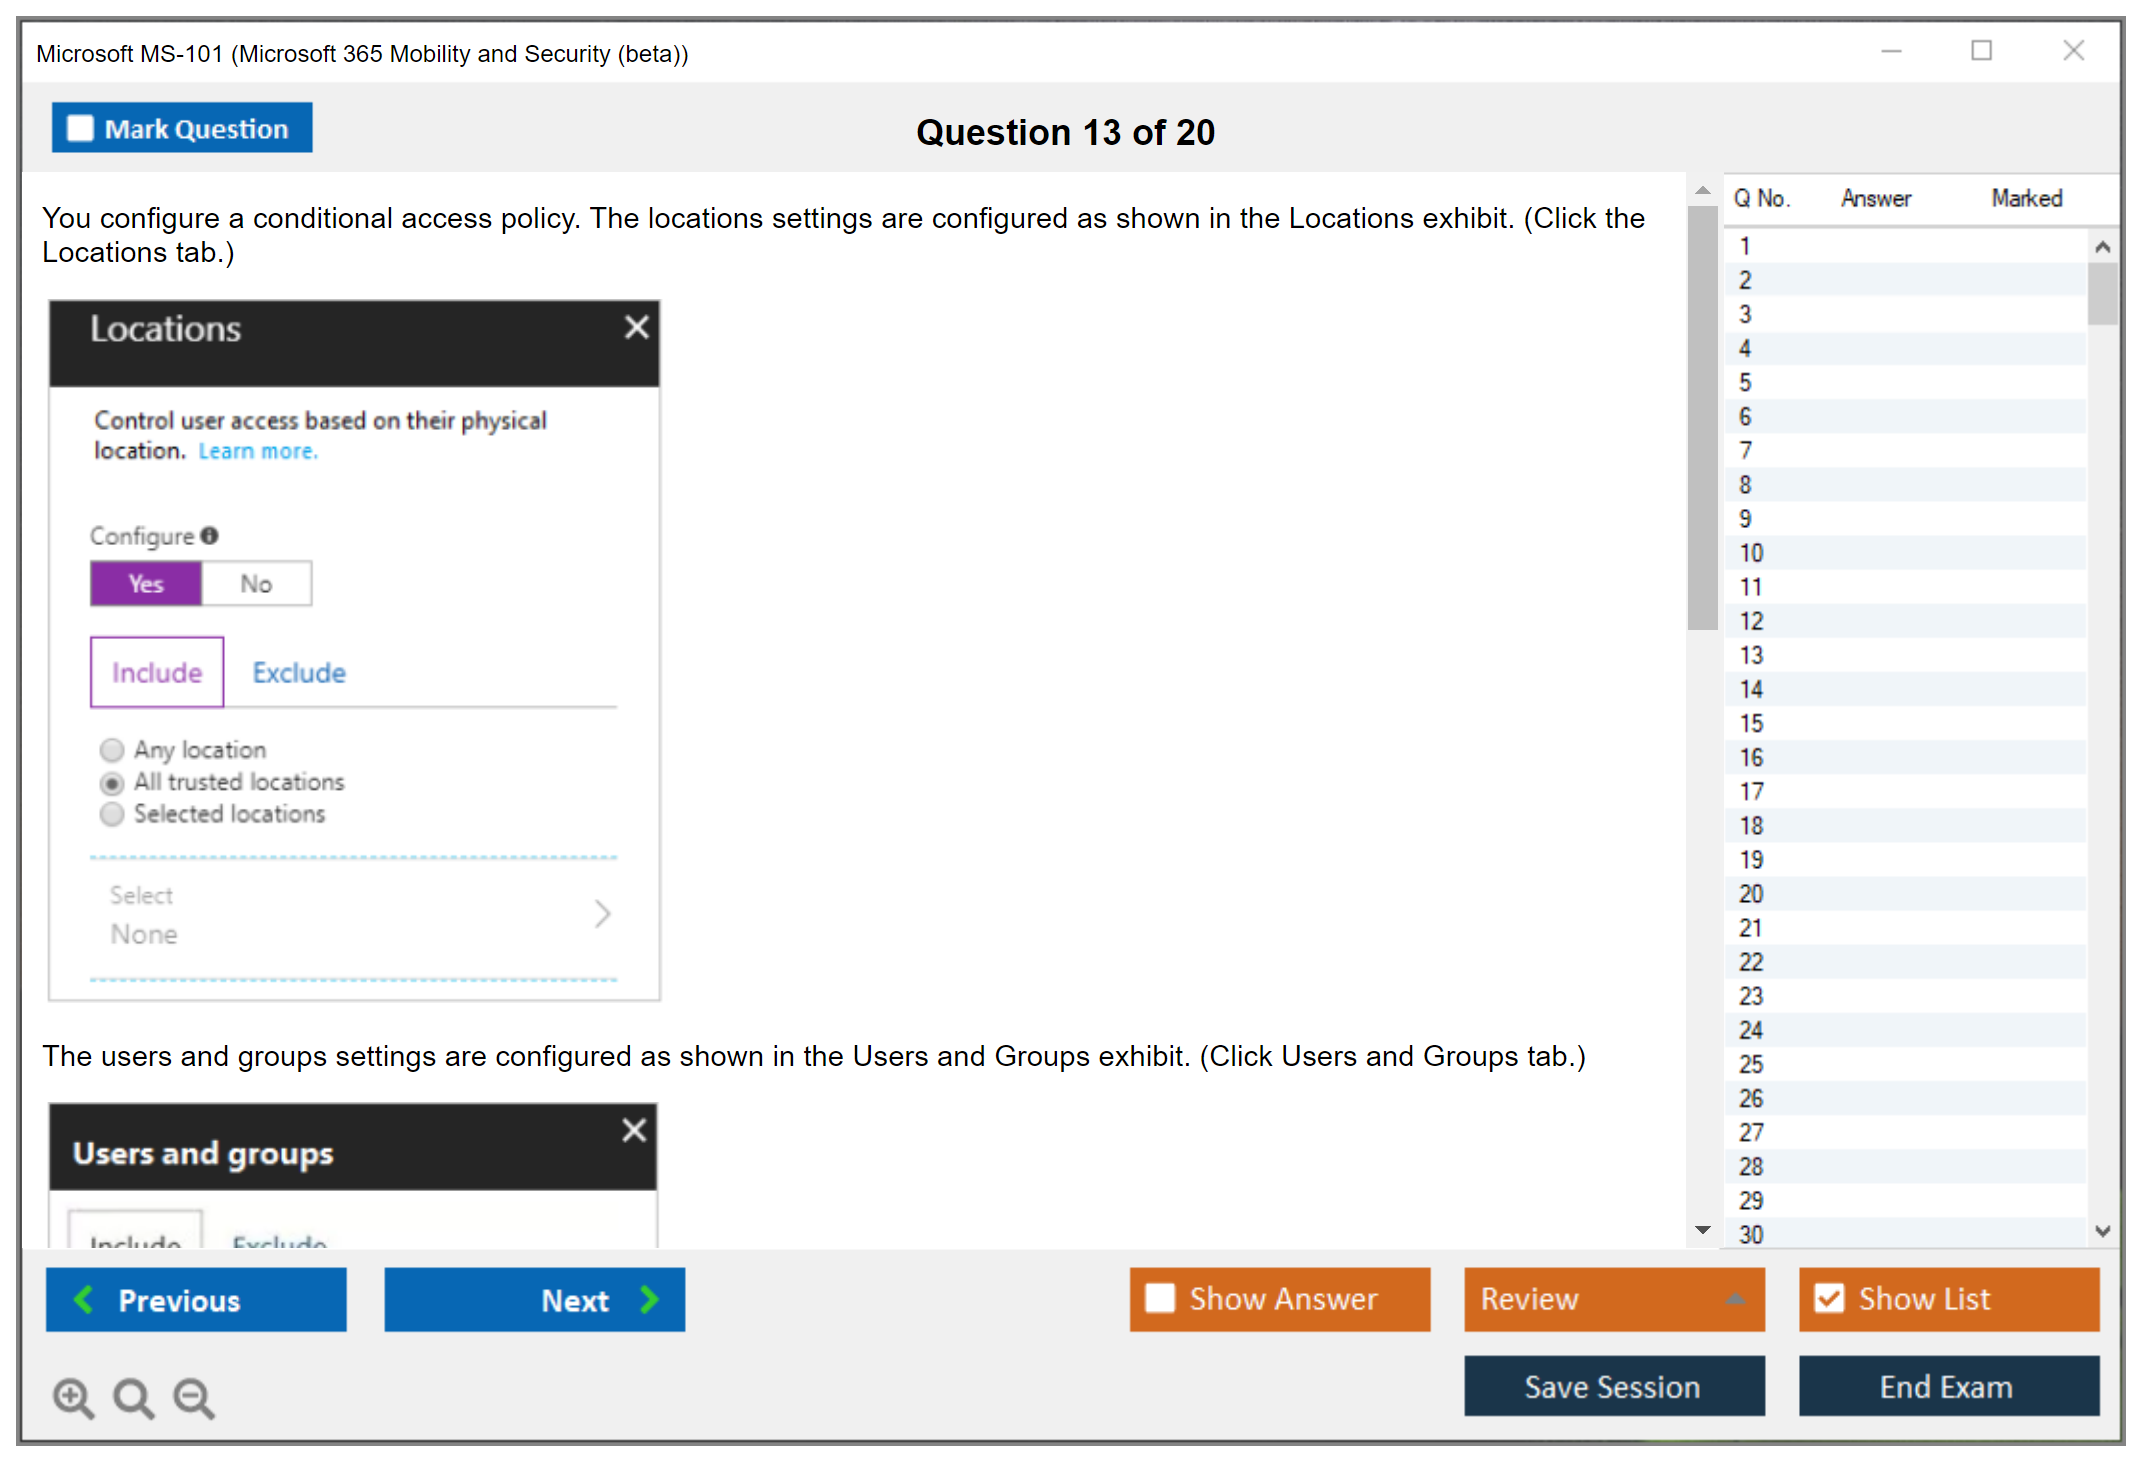Click the green arrow on Next button
Image resolution: width=2150 pixels, height=1470 pixels.
pyautogui.click(x=650, y=1299)
